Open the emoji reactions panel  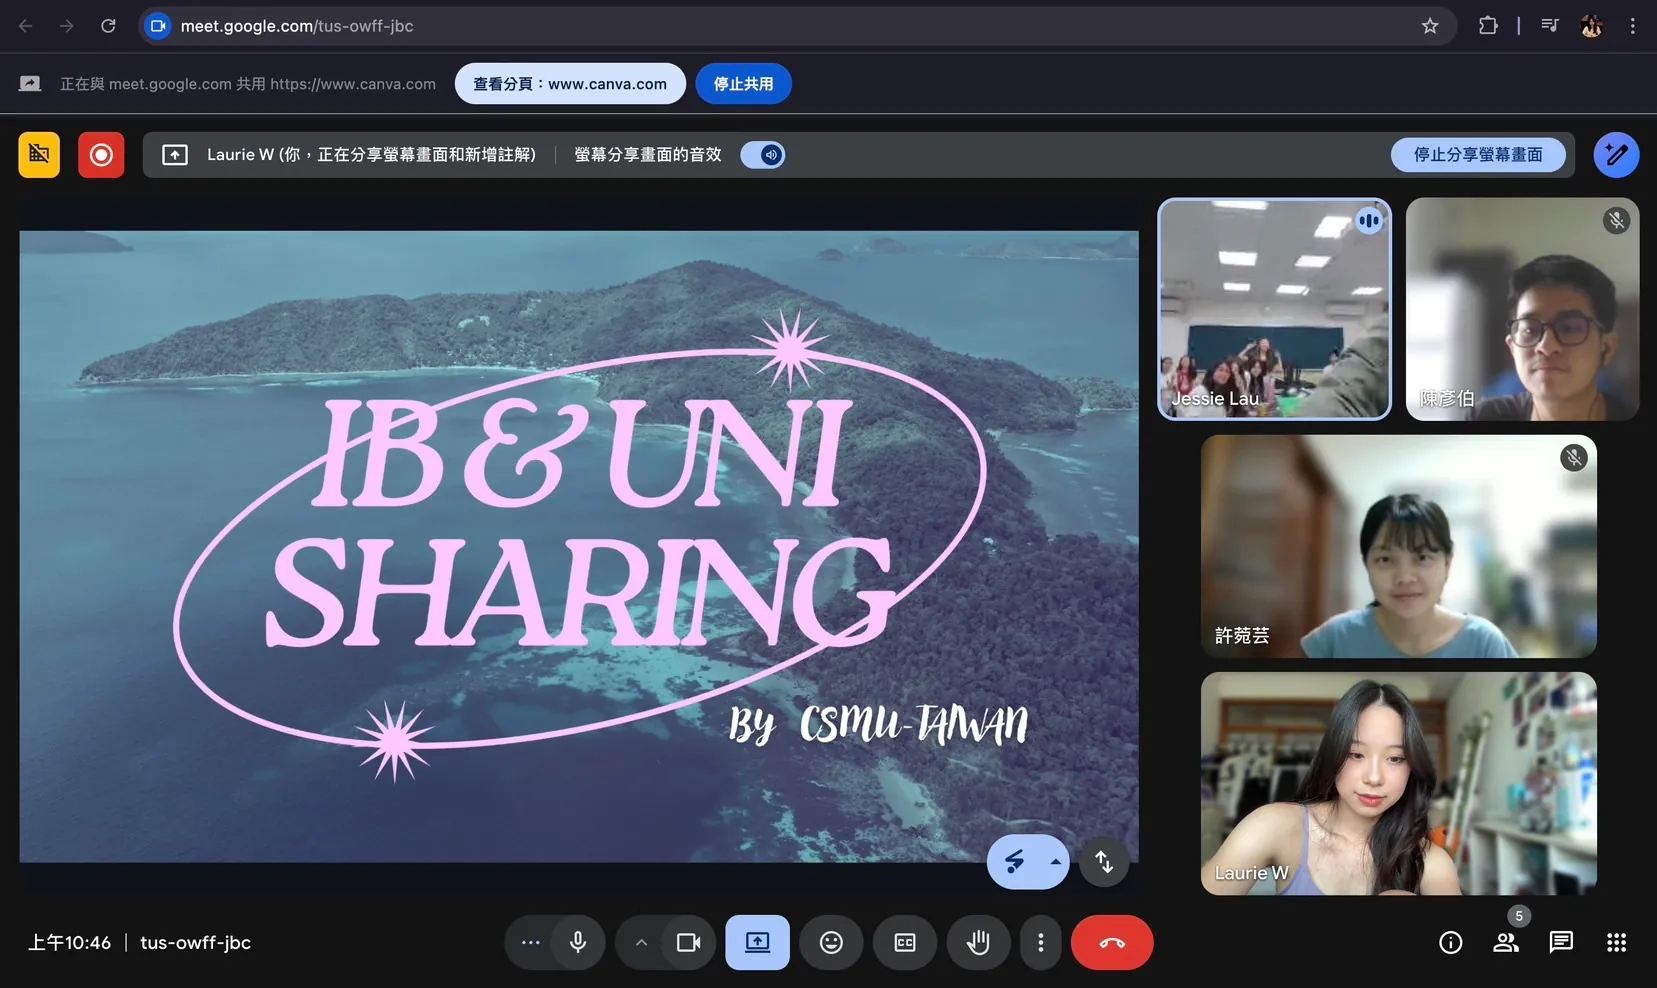831,942
